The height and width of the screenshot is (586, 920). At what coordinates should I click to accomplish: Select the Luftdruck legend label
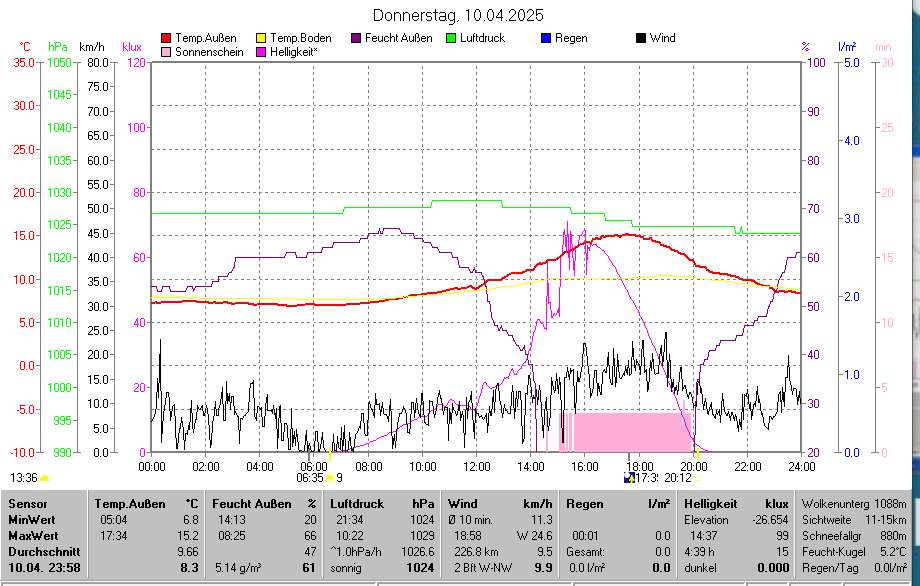pyautogui.click(x=482, y=38)
